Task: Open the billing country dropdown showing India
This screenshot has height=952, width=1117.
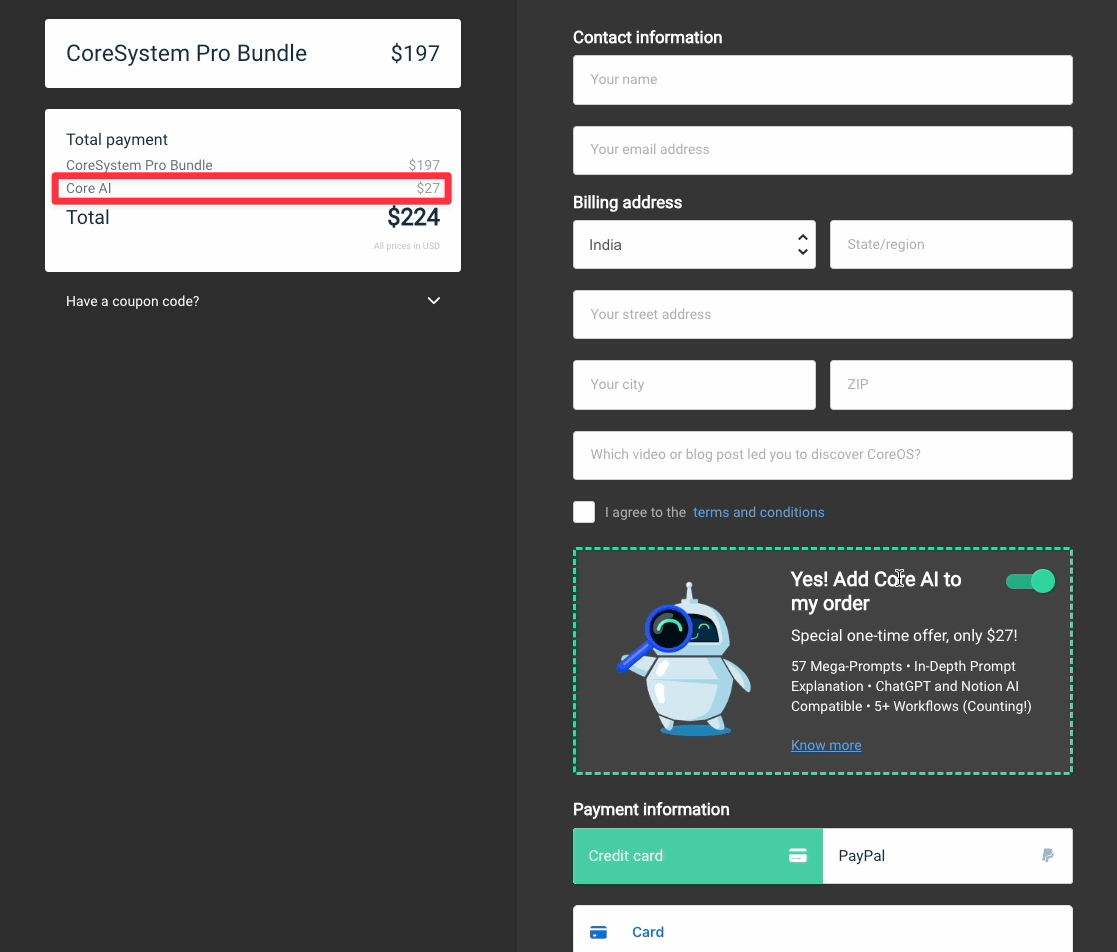Action: [694, 244]
